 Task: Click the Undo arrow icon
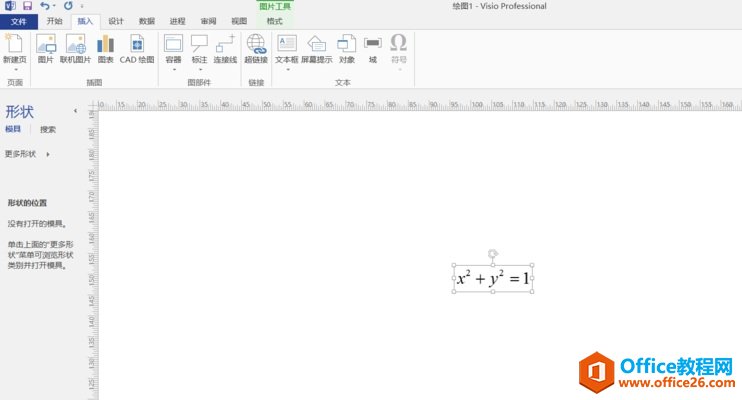(45, 6)
